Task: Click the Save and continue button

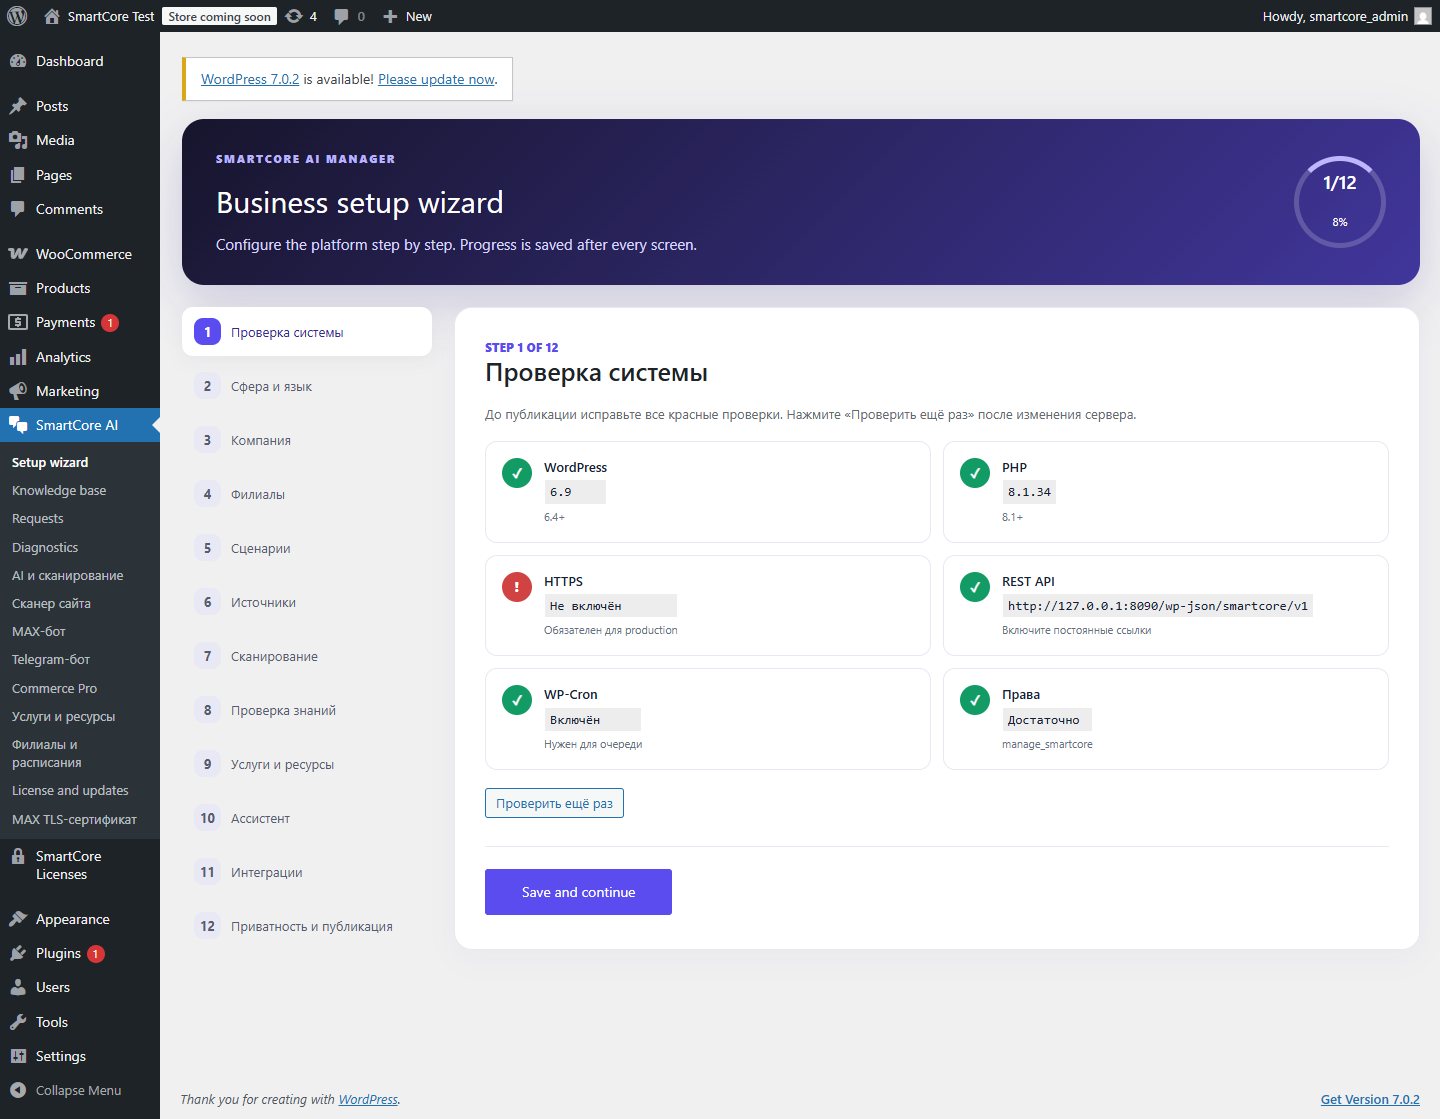Action: [x=578, y=892]
